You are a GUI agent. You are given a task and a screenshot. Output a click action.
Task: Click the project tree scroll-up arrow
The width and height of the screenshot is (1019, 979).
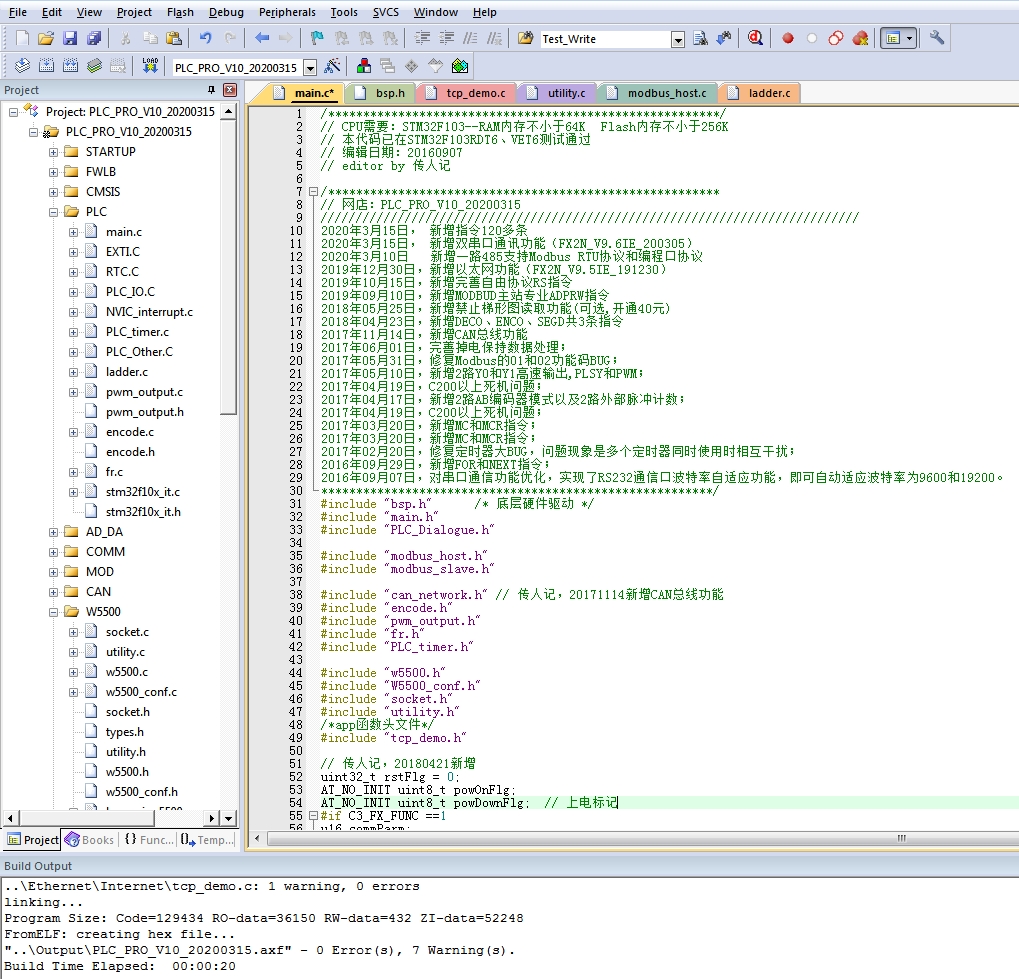click(x=228, y=111)
